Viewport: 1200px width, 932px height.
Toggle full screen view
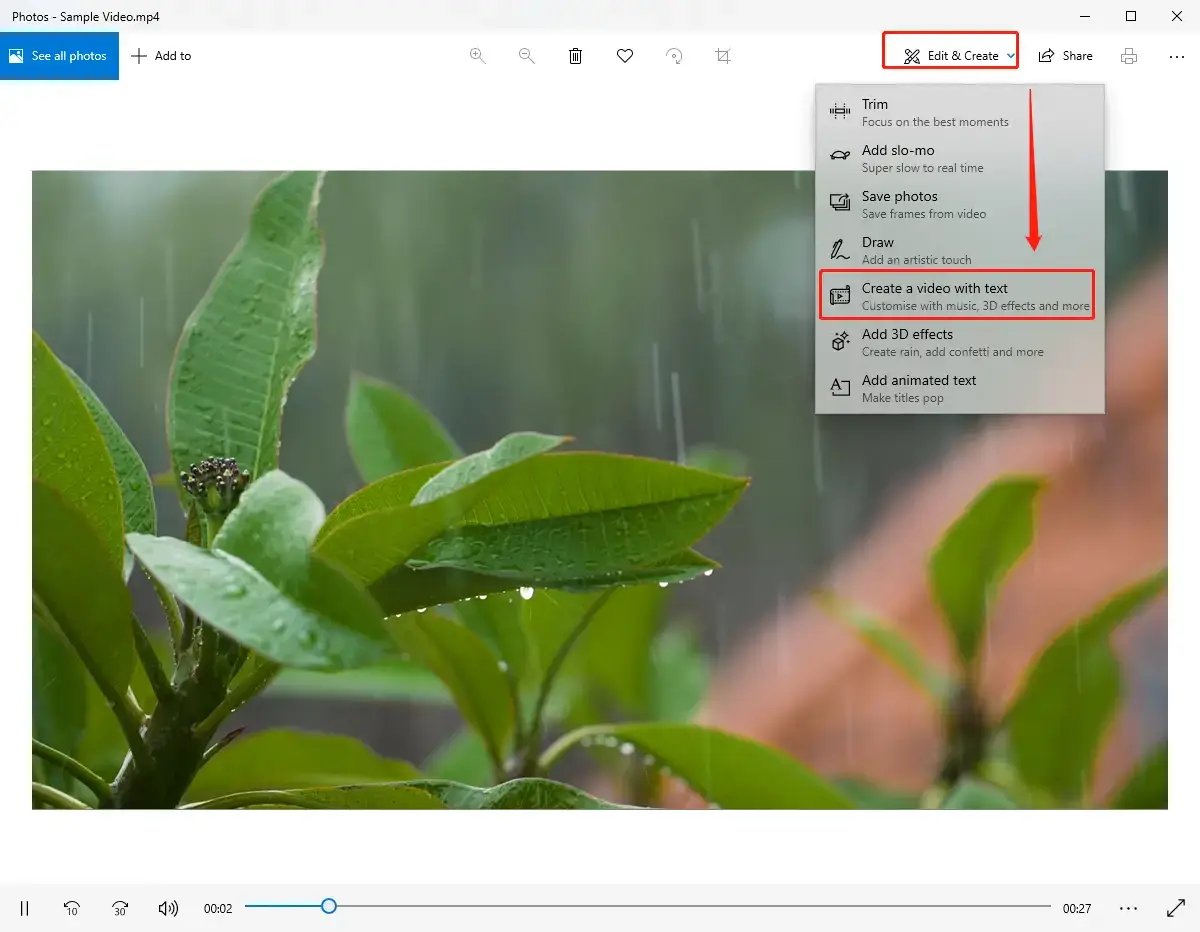tap(1176, 908)
